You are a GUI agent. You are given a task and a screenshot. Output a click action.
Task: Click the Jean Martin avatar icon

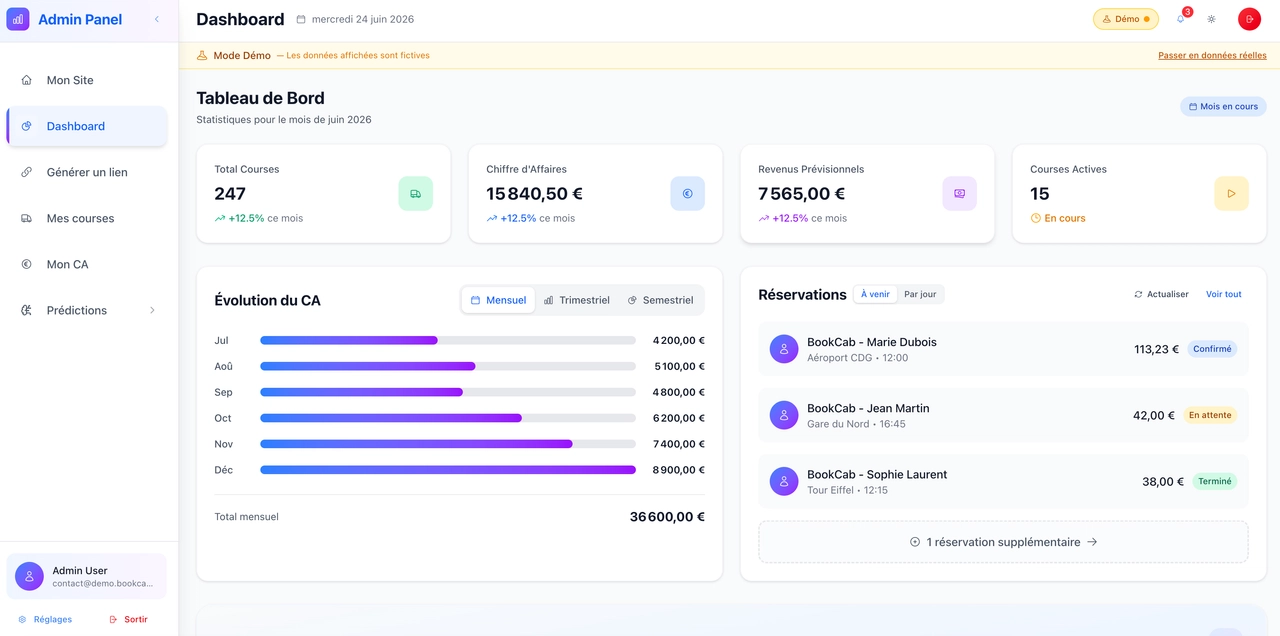click(784, 415)
